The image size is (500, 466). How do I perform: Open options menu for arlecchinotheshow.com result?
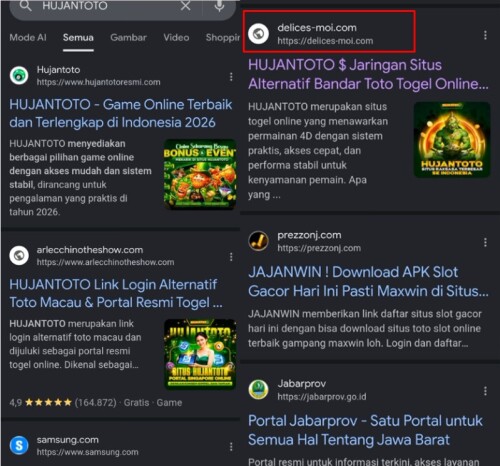coord(231,257)
